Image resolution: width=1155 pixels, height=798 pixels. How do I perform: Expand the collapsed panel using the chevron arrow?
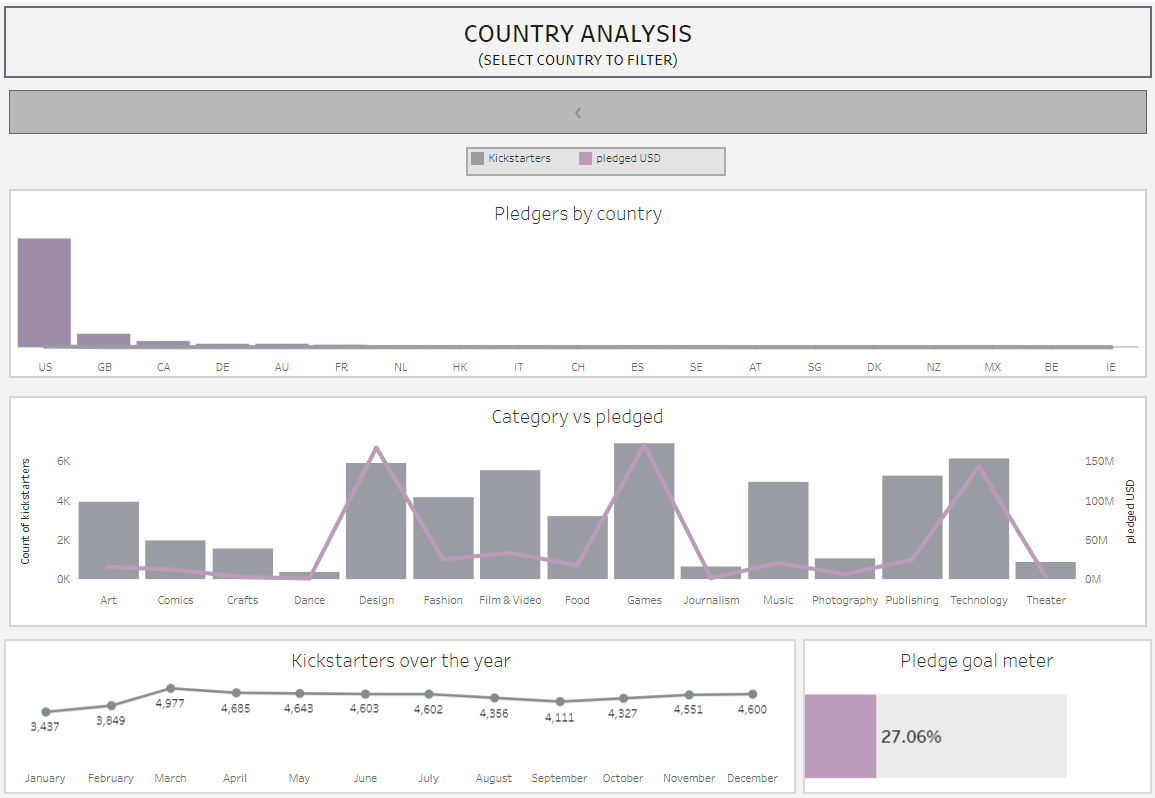[x=578, y=113]
